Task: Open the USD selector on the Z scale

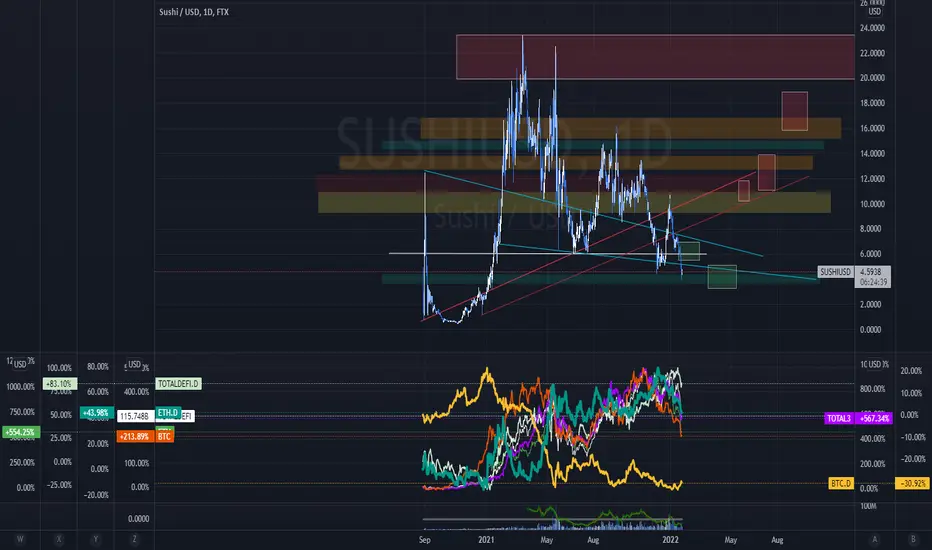Action: coord(135,364)
